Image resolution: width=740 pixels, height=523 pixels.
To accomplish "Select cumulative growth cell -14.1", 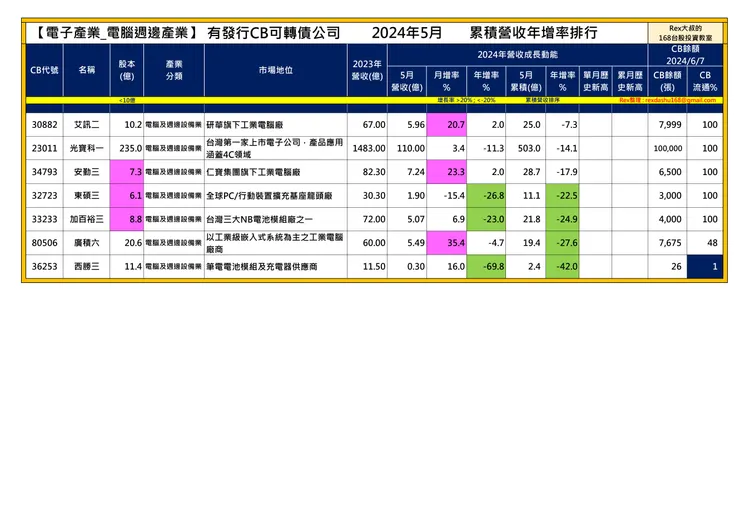I will click(x=562, y=148).
